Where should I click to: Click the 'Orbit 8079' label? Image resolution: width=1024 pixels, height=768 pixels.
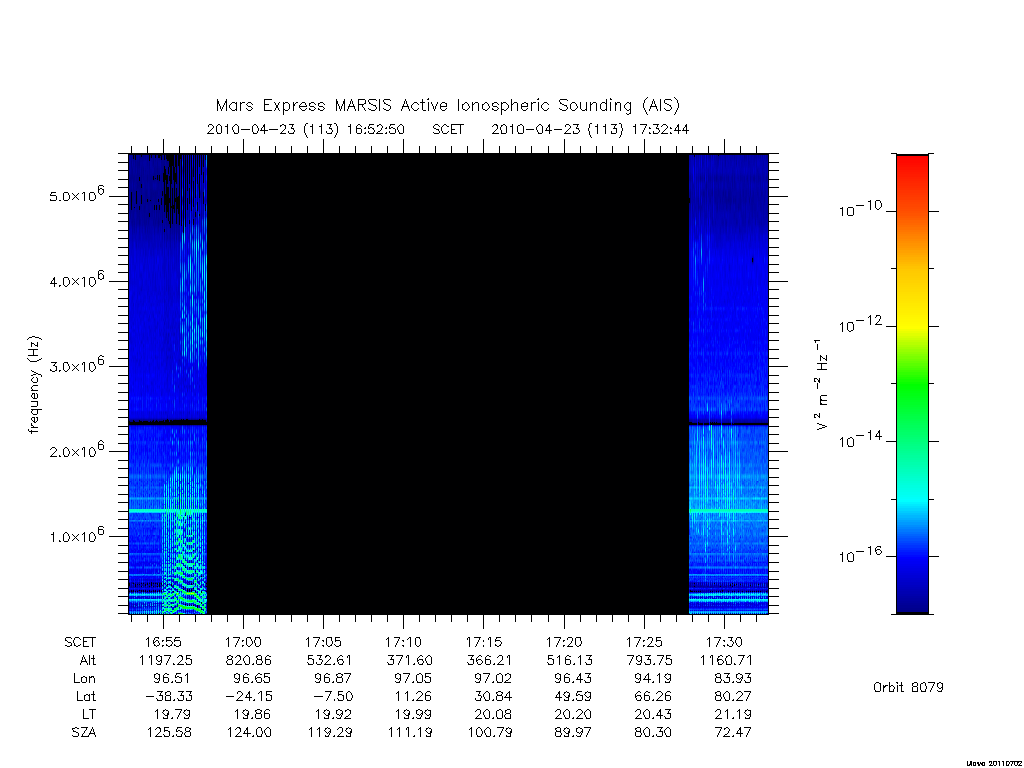(908, 687)
